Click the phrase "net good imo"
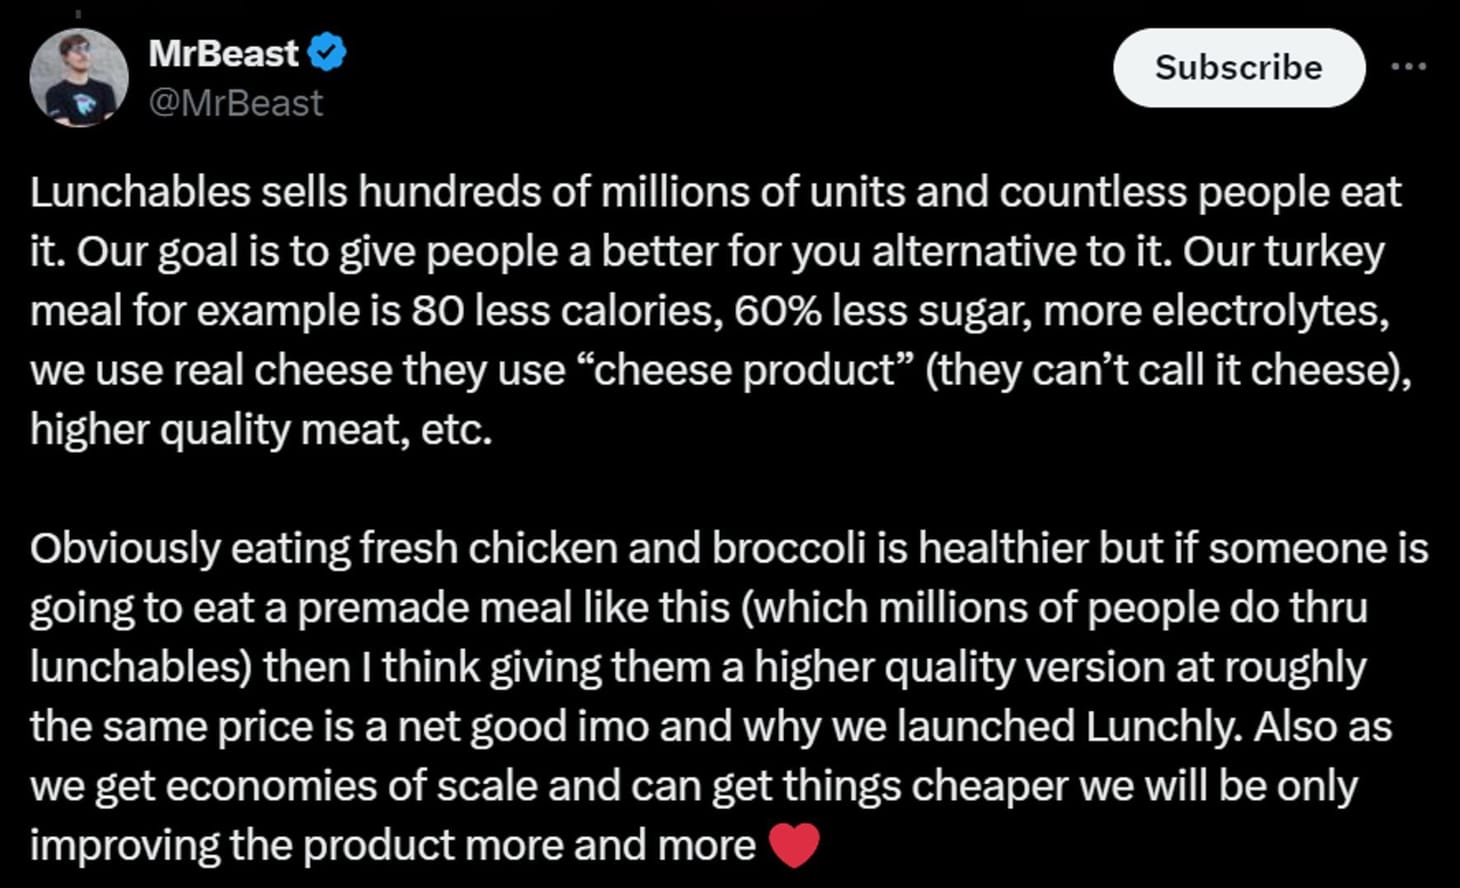Screen dimensions: 1460x888 click(x=523, y=726)
